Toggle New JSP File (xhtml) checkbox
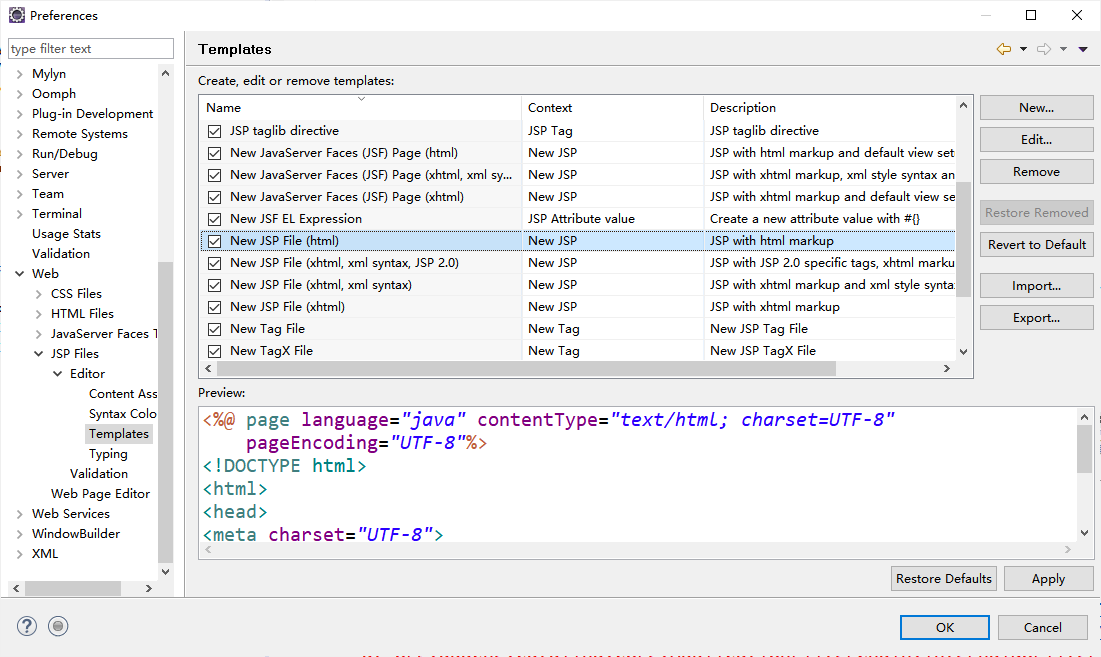The height and width of the screenshot is (657, 1101). pos(215,307)
